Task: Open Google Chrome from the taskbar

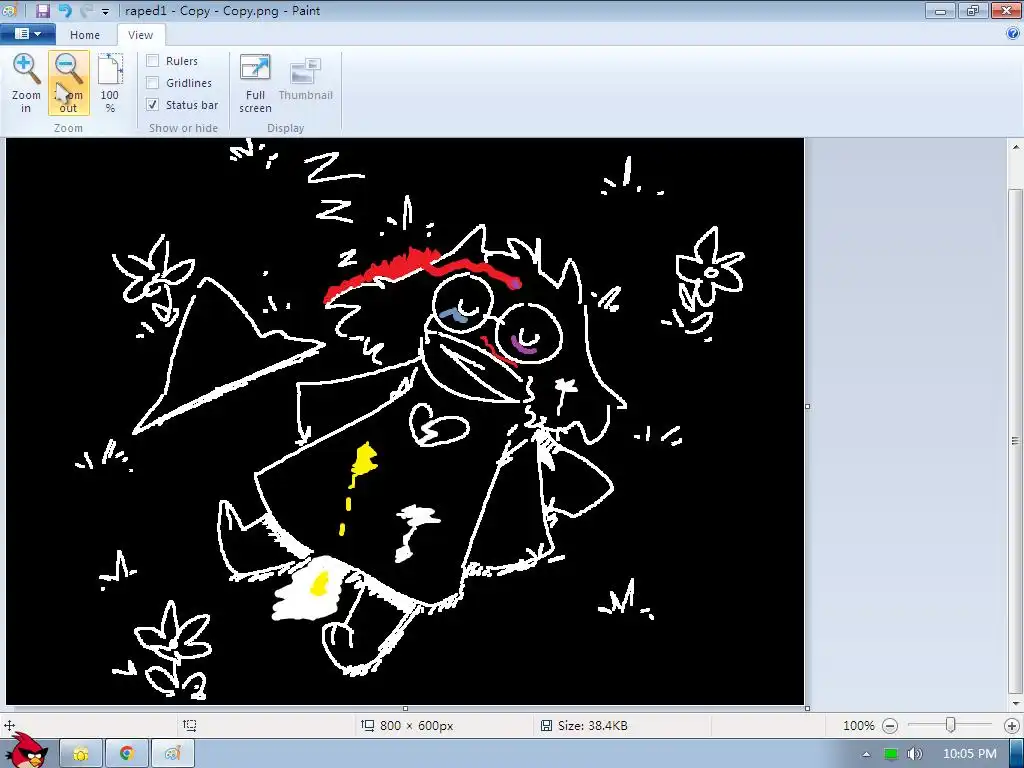Action: (127, 754)
